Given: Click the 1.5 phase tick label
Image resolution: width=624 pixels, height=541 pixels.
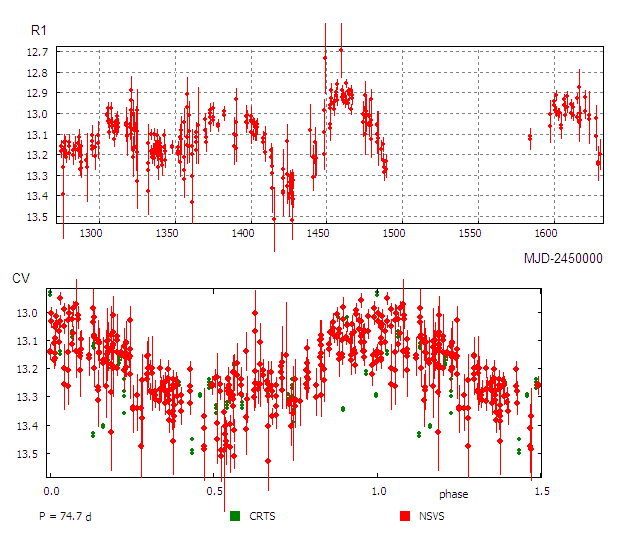Looking at the screenshot, I should [539, 492].
